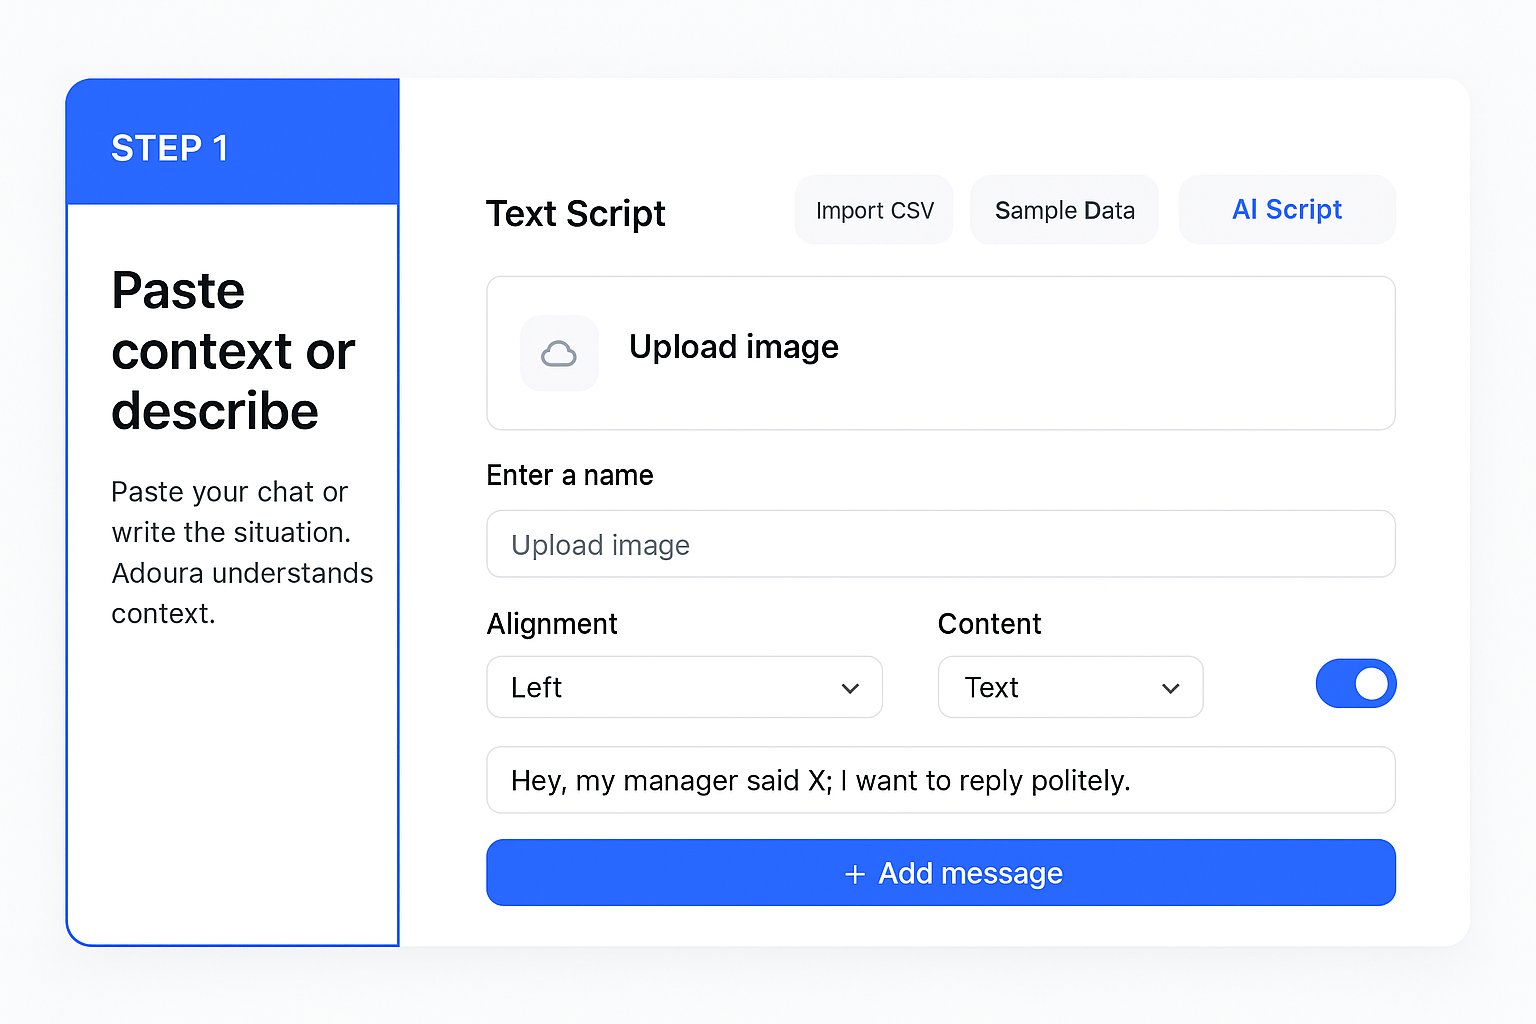Click the cloud upload icon
The height and width of the screenshot is (1024, 1536).
559,353
